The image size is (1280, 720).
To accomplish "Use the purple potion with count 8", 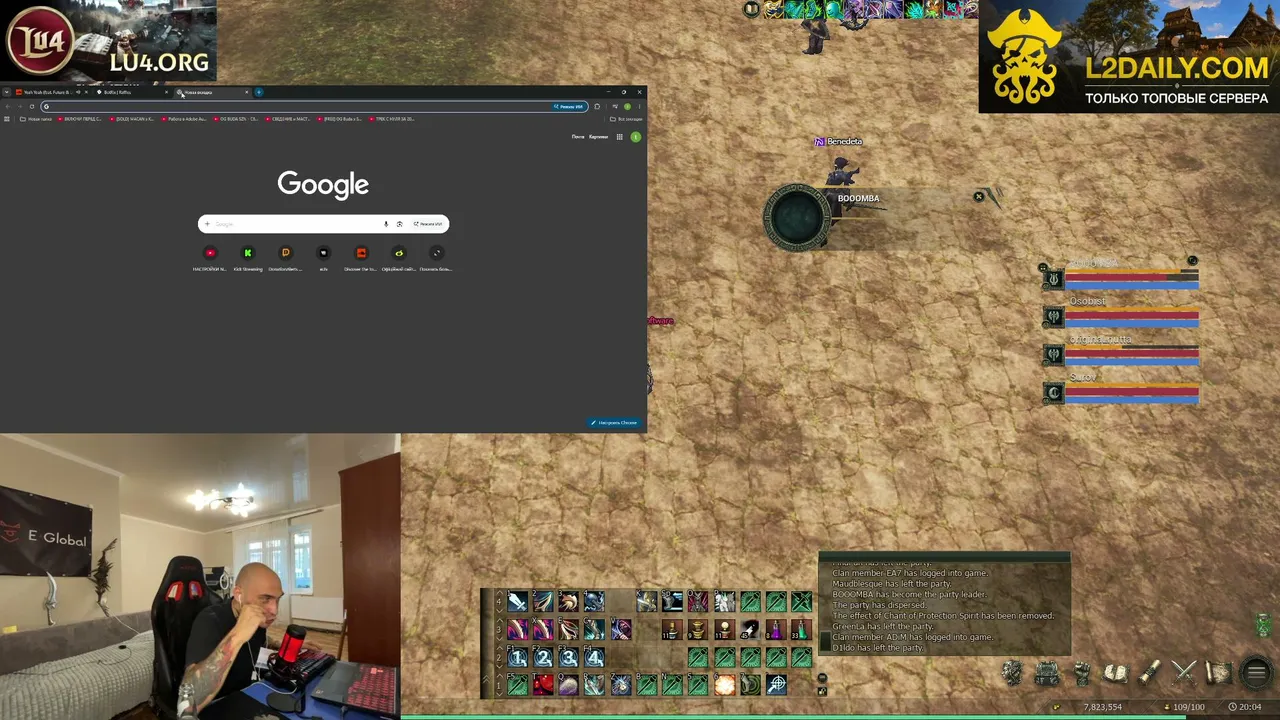I will point(776,630).
